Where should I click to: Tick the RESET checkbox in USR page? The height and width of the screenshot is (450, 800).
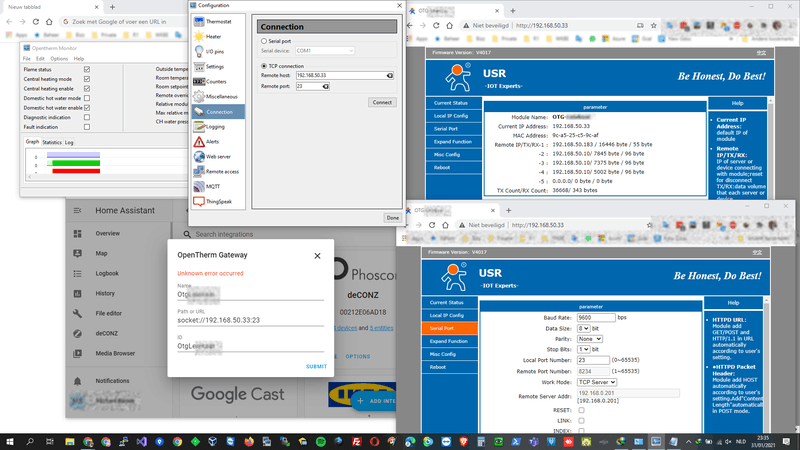coord(581,410)
